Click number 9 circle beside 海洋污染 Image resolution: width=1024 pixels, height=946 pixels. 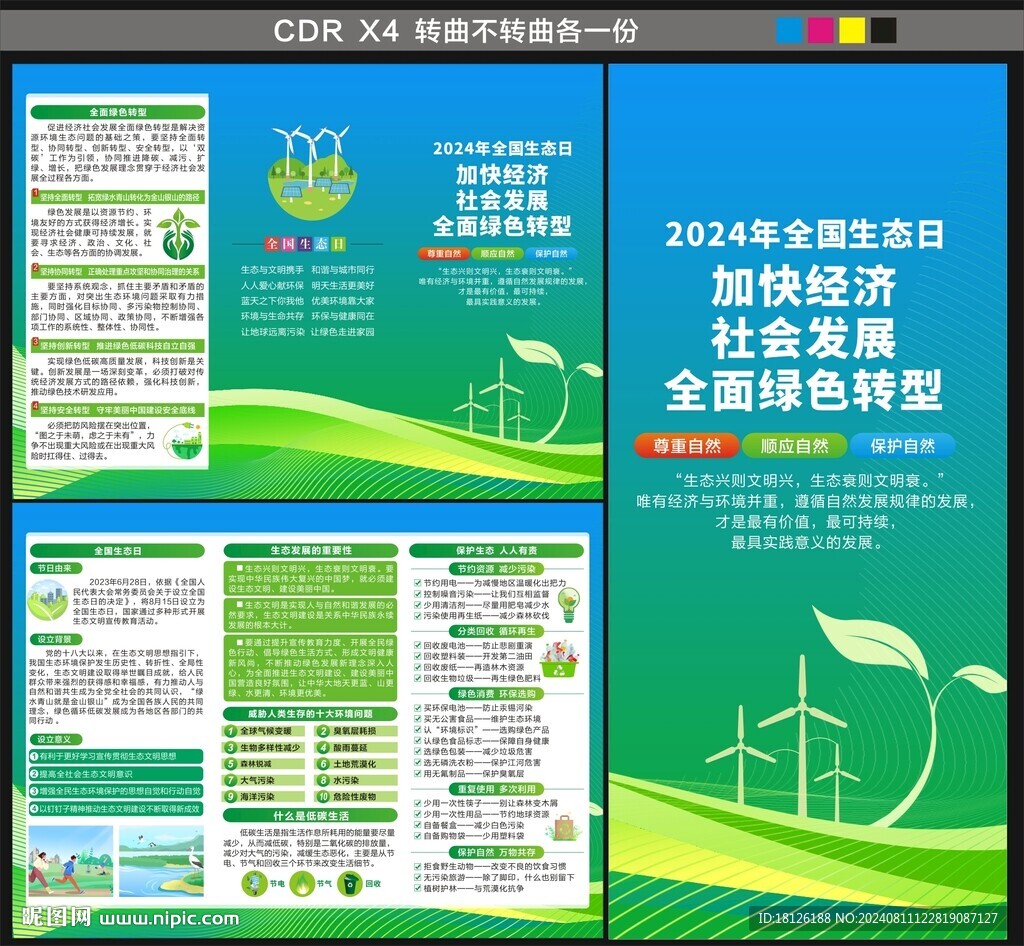(x=231, y=796)
